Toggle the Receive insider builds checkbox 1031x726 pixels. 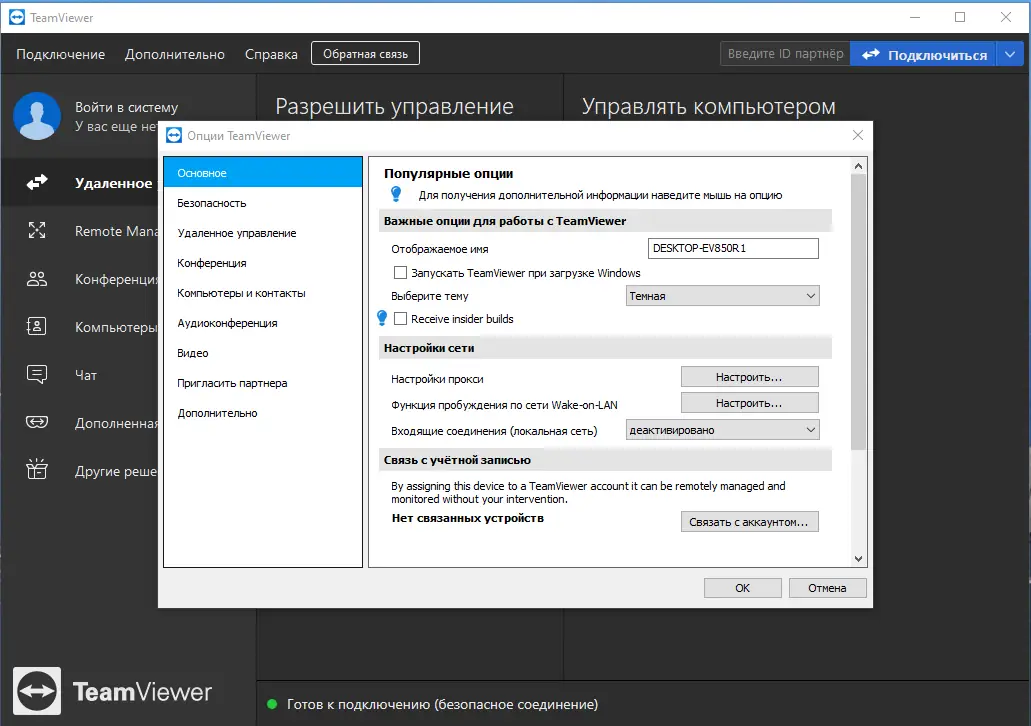click(x=400, y=318)
